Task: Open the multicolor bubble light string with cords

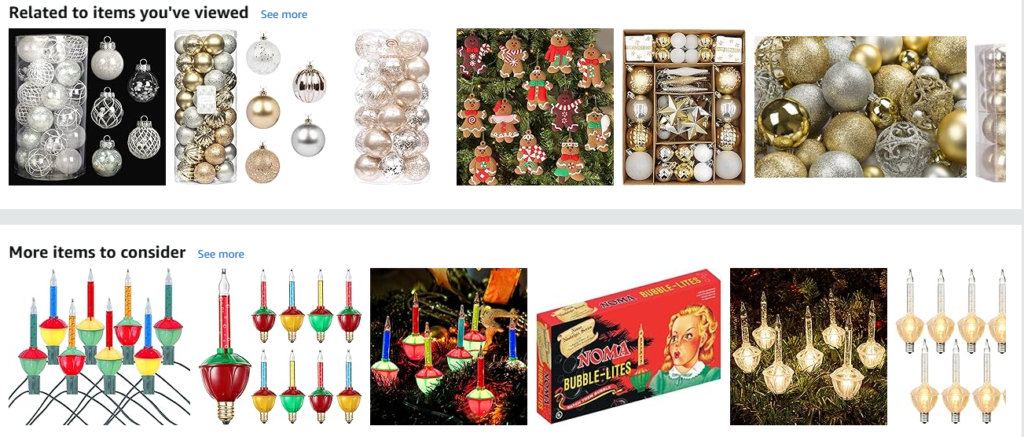Action: 99,346
